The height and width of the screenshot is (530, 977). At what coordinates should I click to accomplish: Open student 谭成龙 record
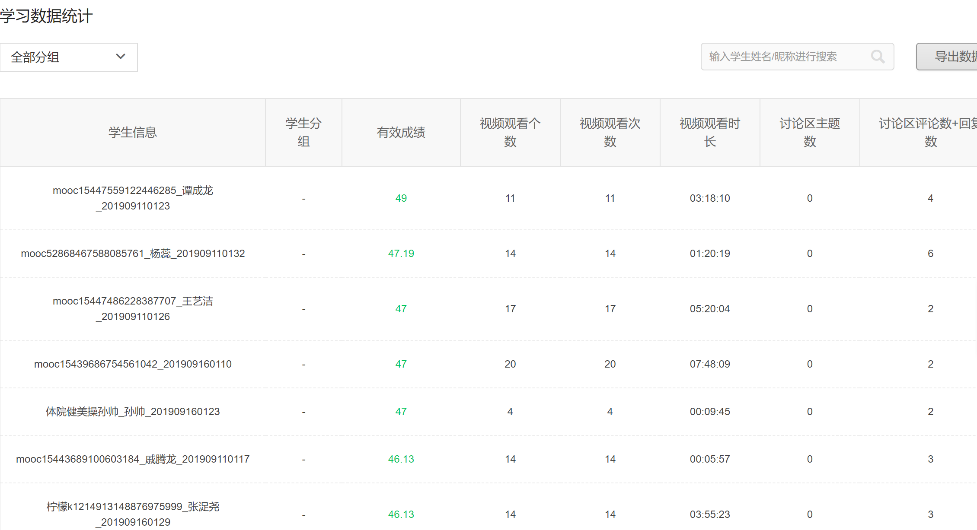[133, 198]
